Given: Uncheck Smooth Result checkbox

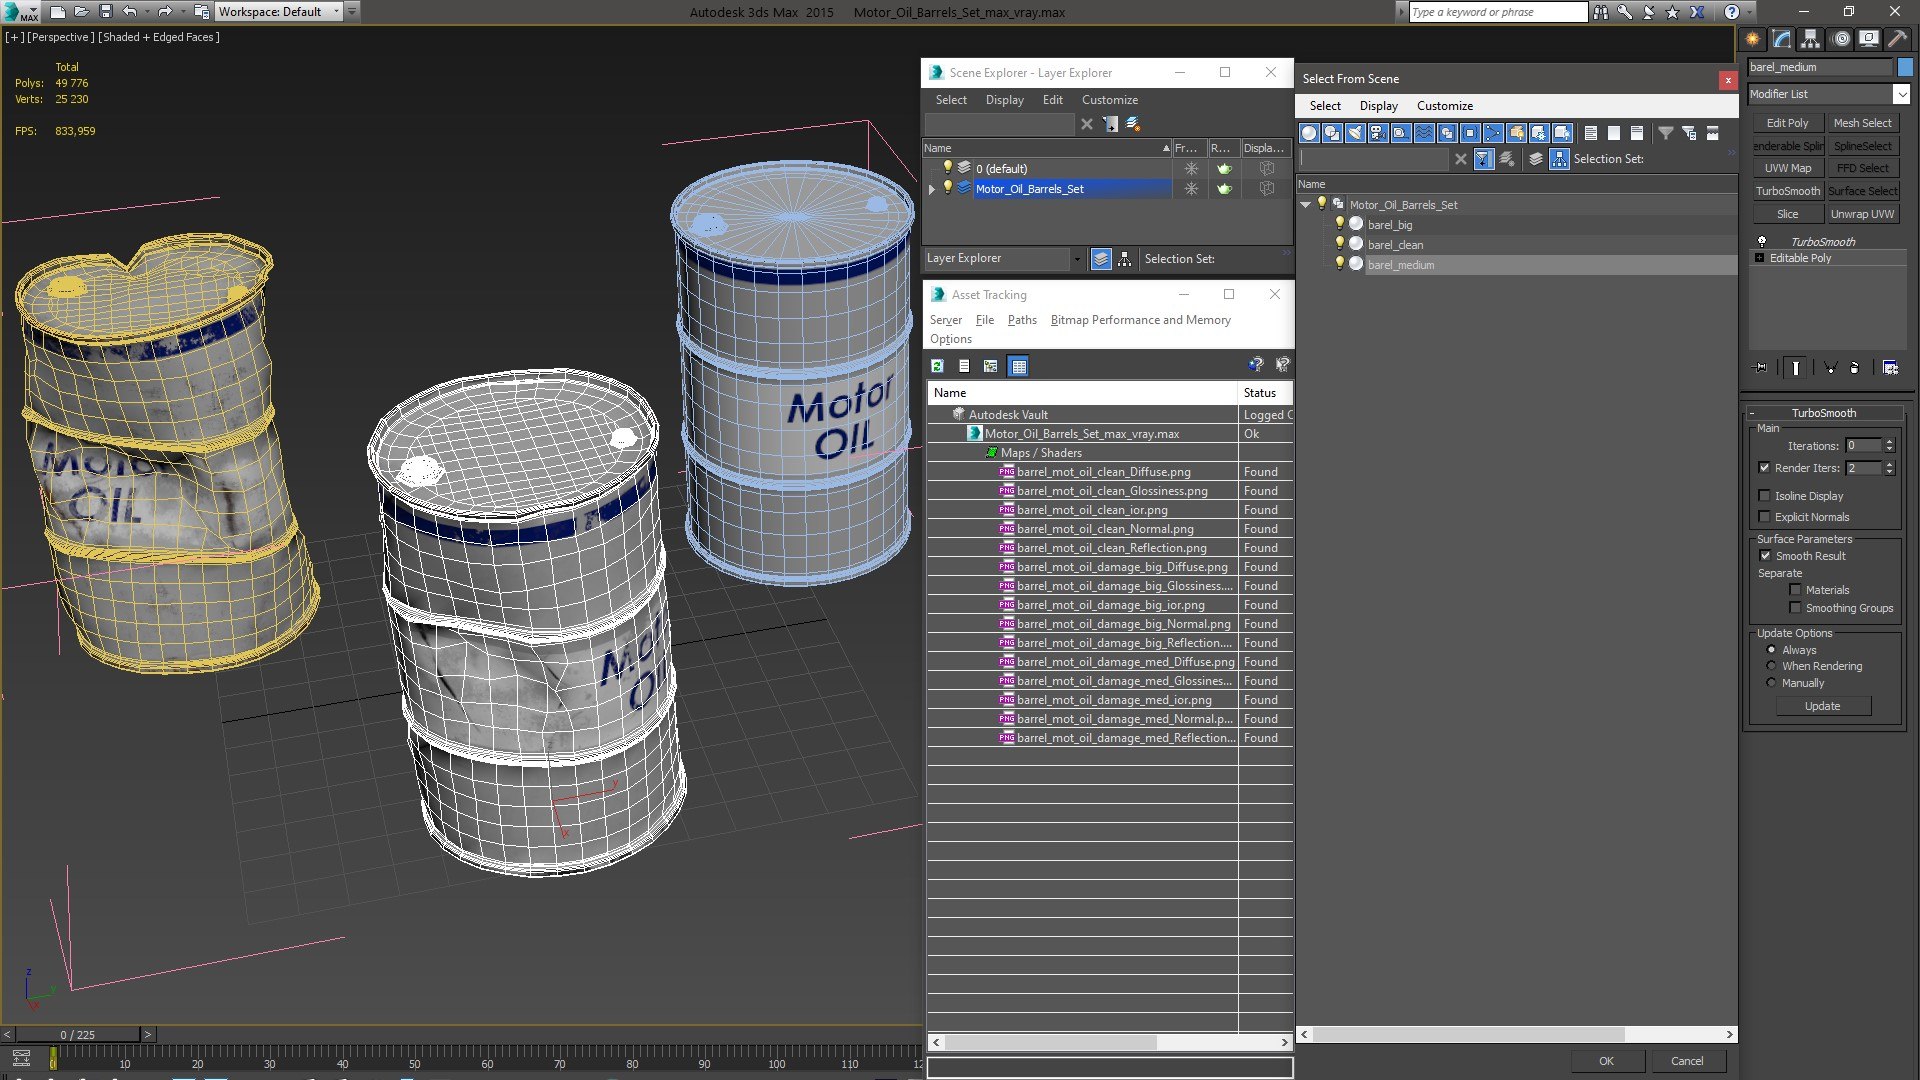Looking at the screenshot, I should [x=1765, y=556].
